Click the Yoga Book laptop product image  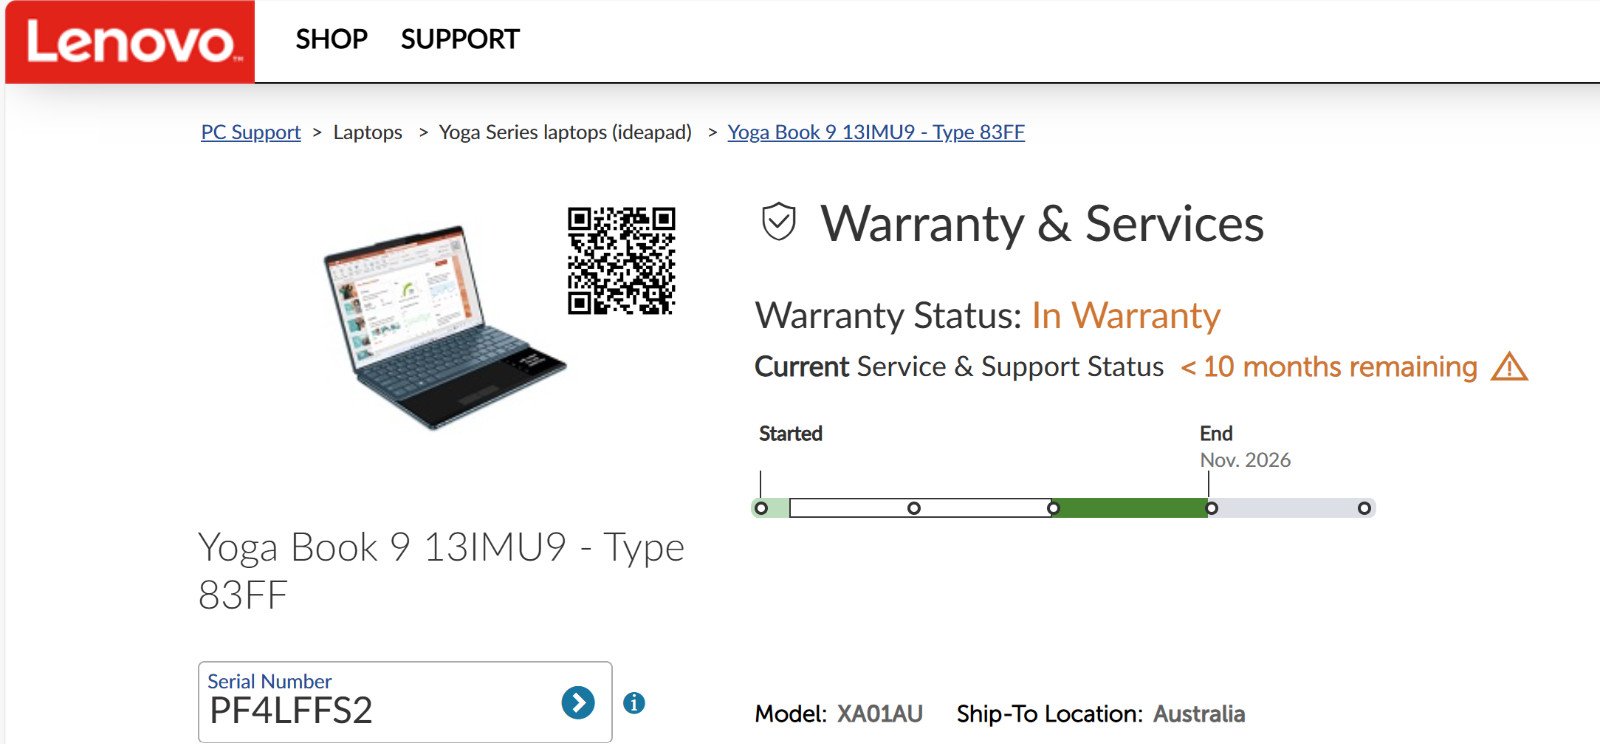click(x=444, y=327)
